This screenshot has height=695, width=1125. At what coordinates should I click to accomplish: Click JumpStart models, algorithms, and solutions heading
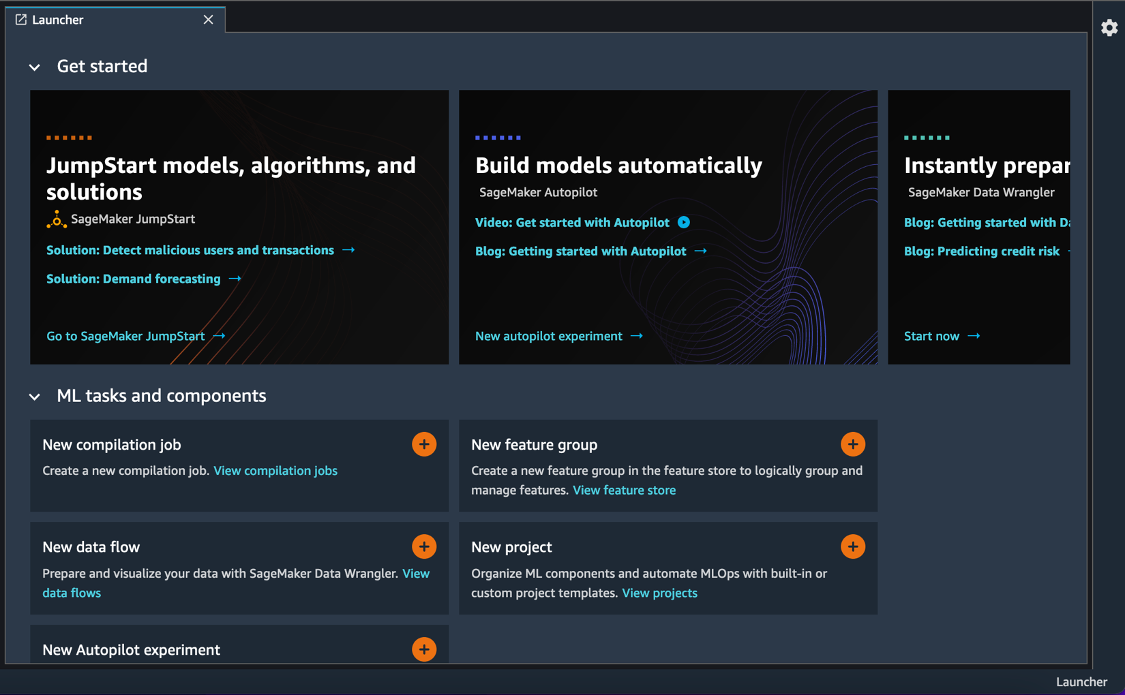(x=231, y=179)
